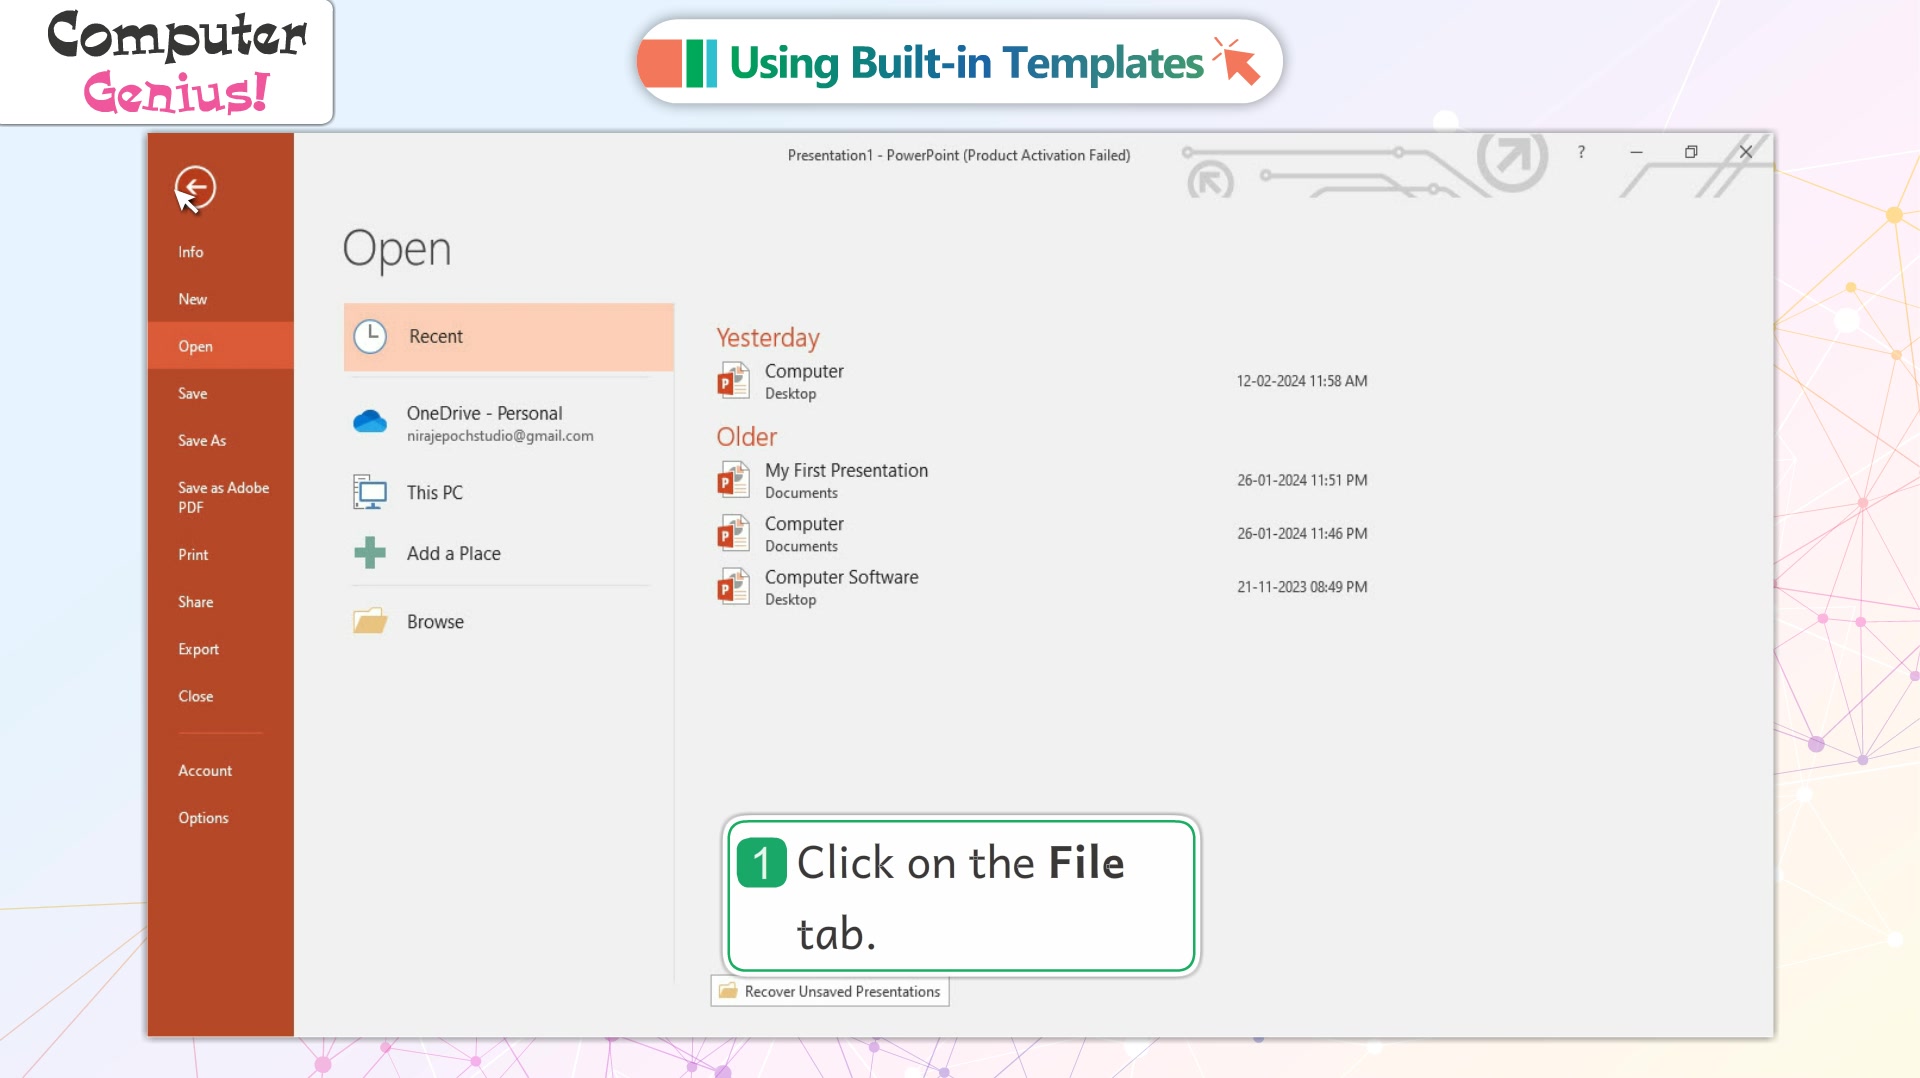Click the nirajepochstudio@gmail.com account text
Image resolution: width=1920 pixels, height=1078 pixels.
500,436
